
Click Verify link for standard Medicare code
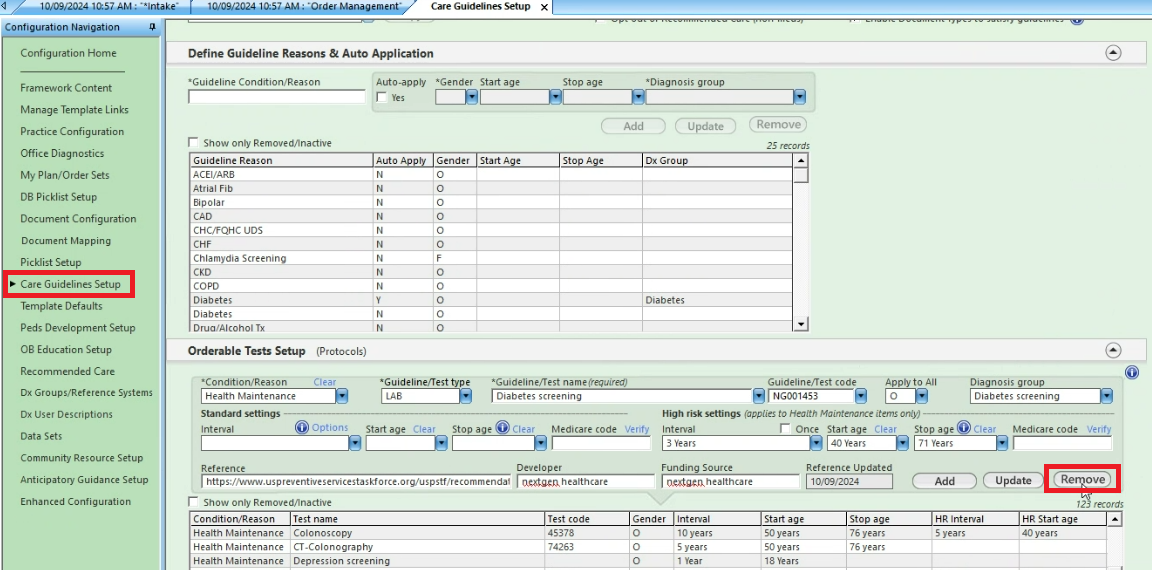tap(638, 429)
